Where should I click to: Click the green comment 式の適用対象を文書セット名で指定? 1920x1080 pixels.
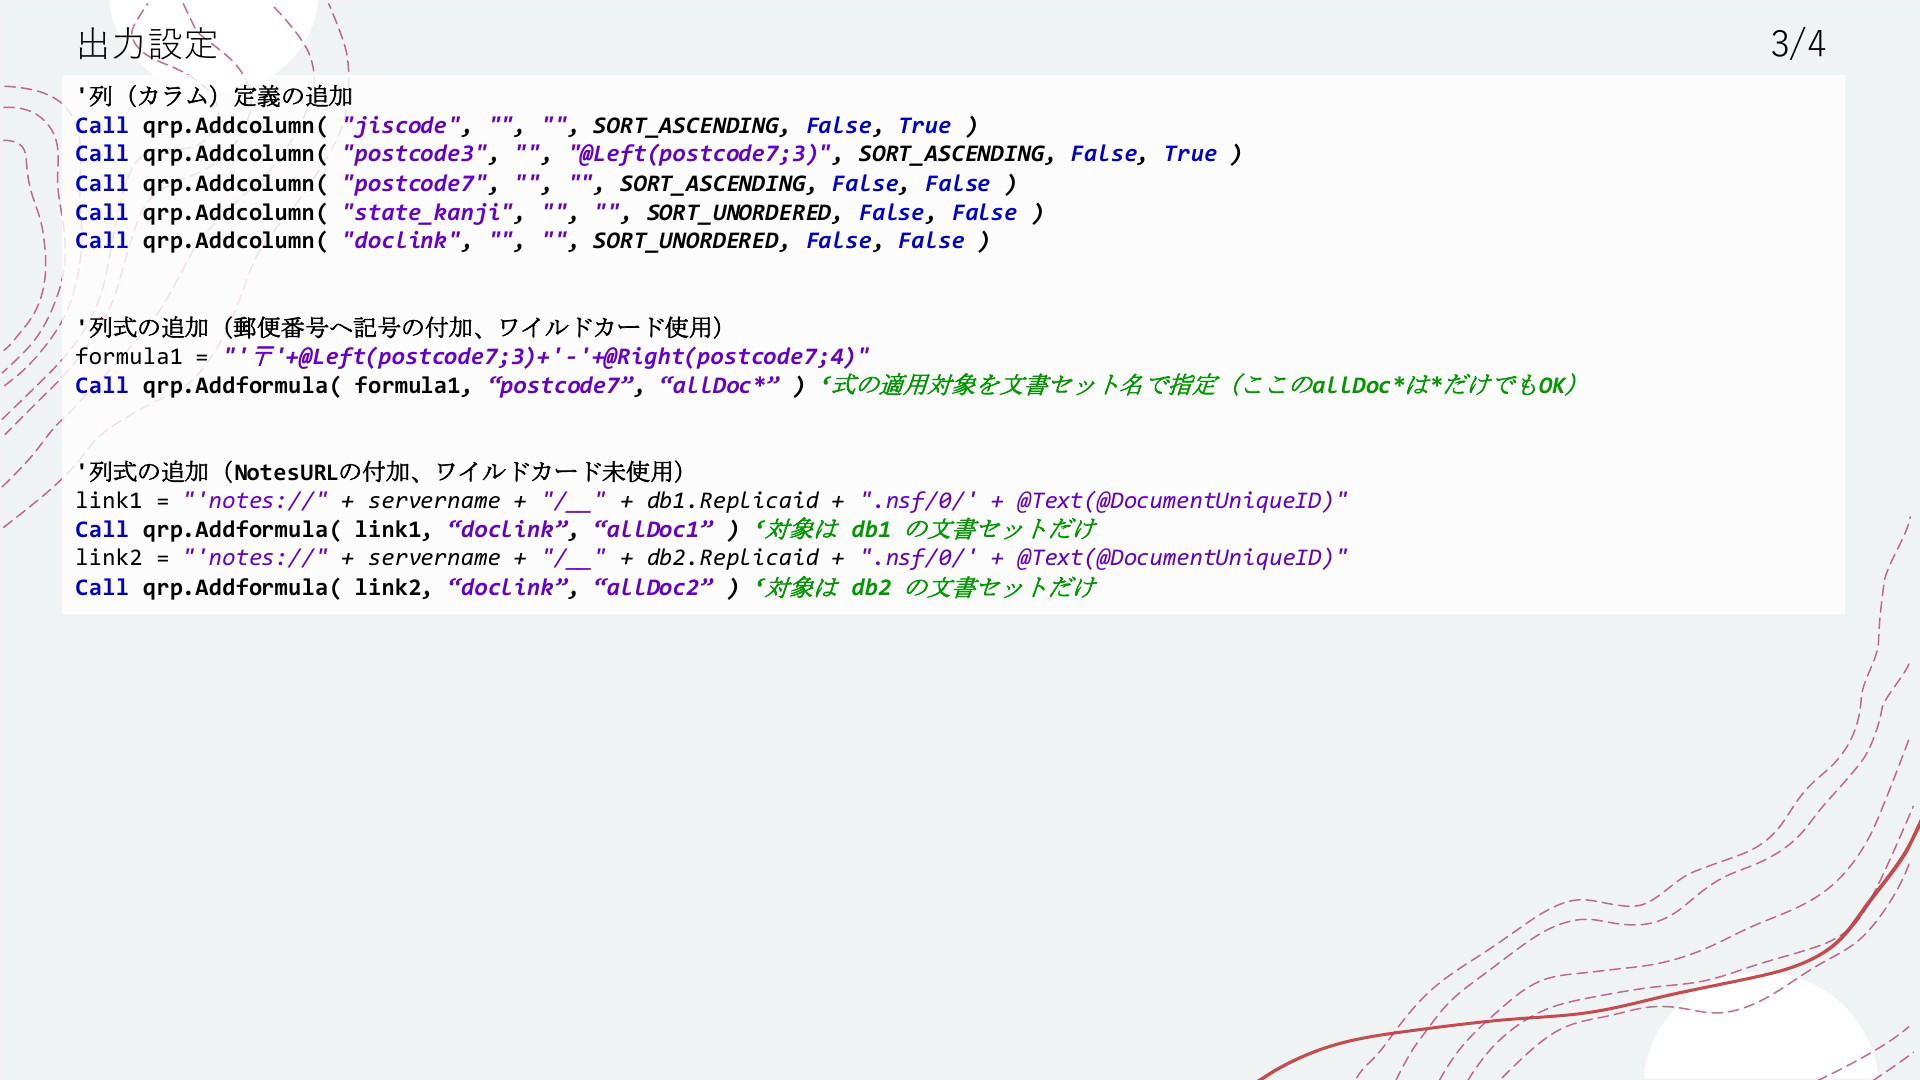pyautogui.click(x=1023, y=386)
